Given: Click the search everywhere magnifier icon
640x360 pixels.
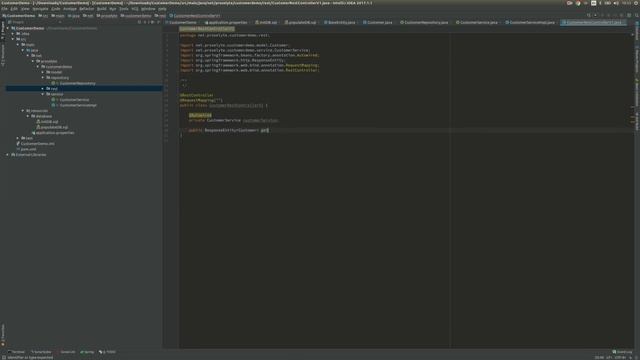Looking at the screenshot, I should pyautogui.click(x=637, y=16).
